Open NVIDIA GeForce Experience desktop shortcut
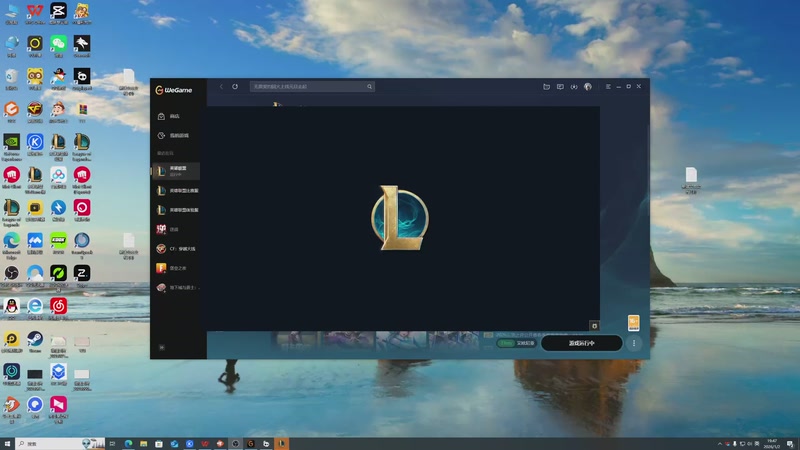This screenshot has width=800, height=450. click(x=11, y=147)
